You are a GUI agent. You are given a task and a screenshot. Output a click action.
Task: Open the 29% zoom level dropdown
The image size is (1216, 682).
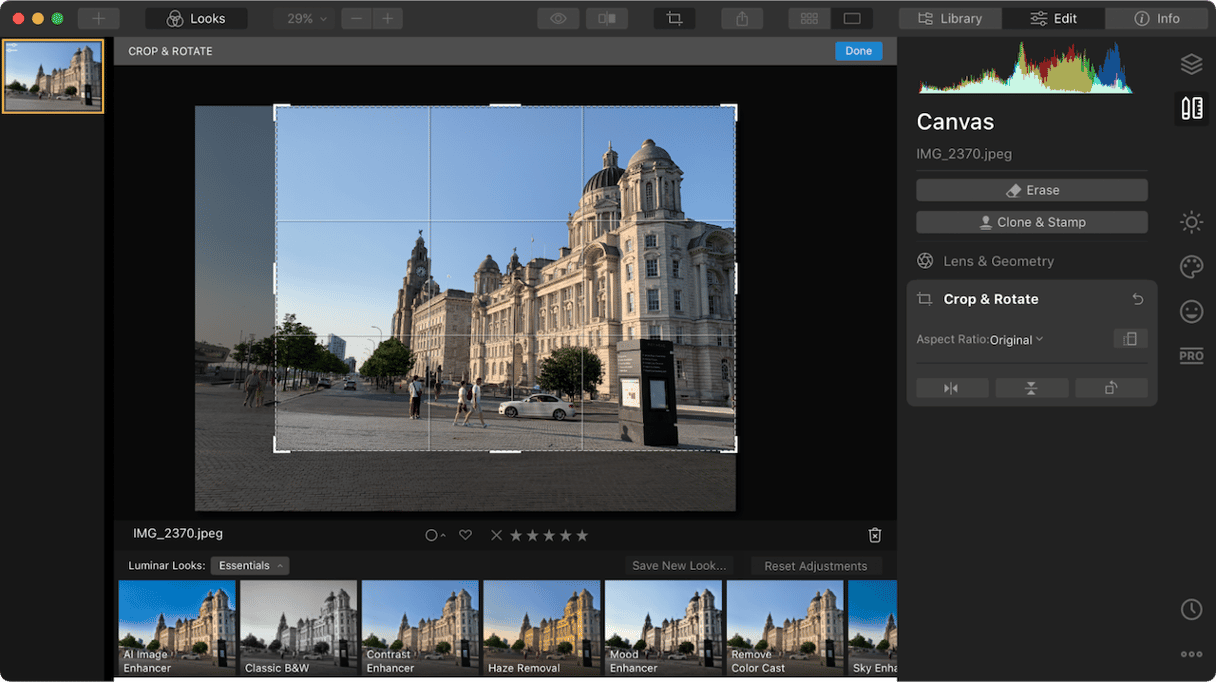click(x=307, y=18)
